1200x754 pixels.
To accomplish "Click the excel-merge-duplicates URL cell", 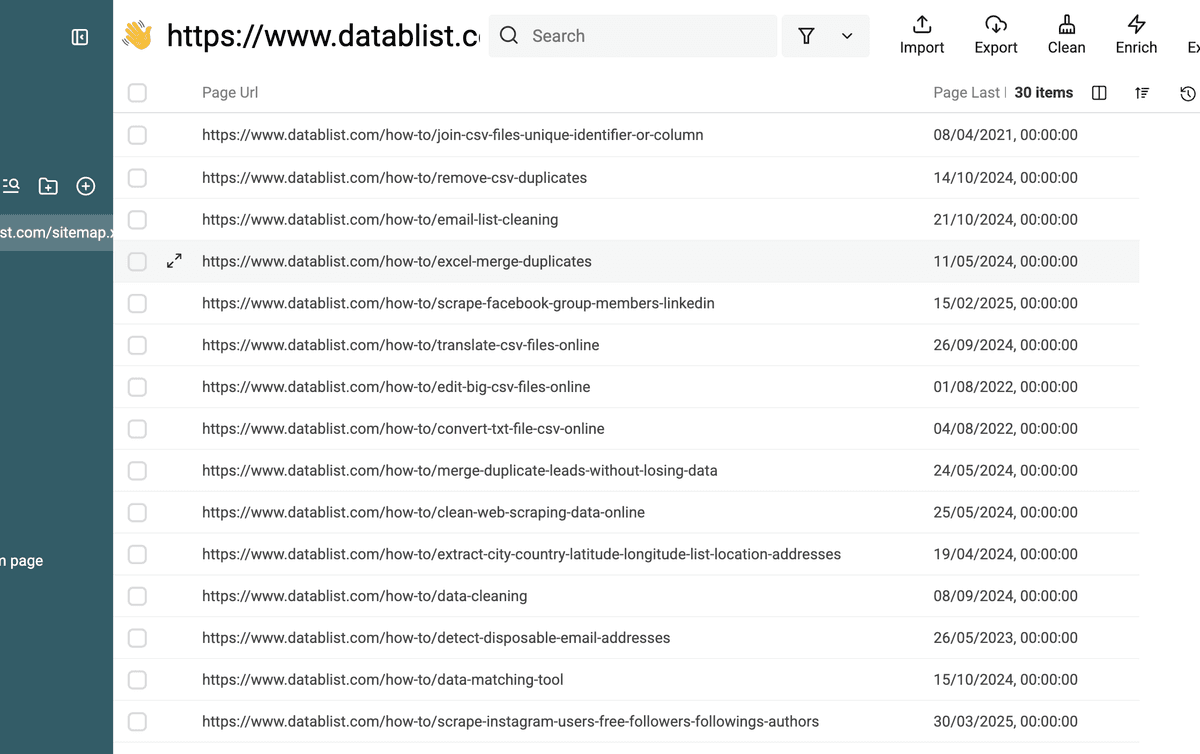I will [397, 262].
